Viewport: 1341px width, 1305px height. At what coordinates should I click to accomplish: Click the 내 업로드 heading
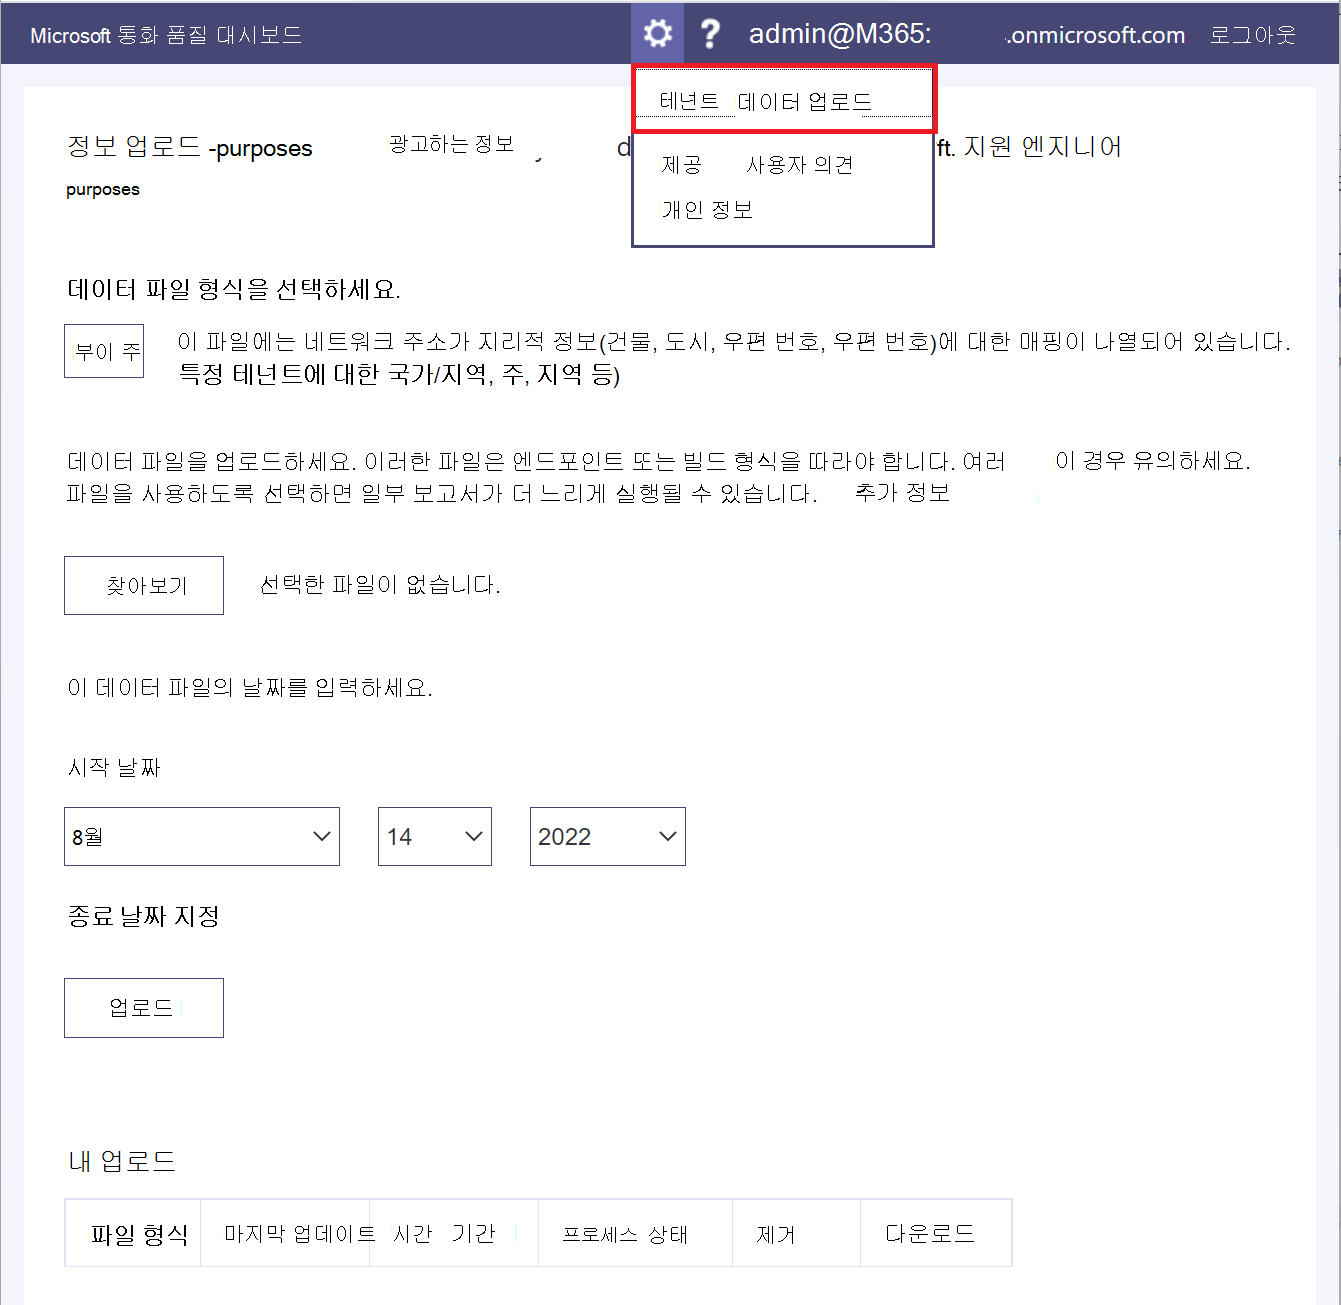click(x=122, y=1161)
